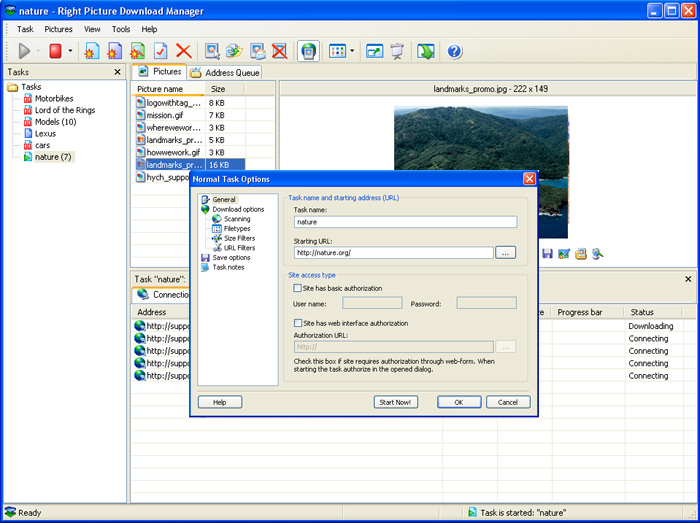Click the blue Help question mark icon

(x=454, y=51)
